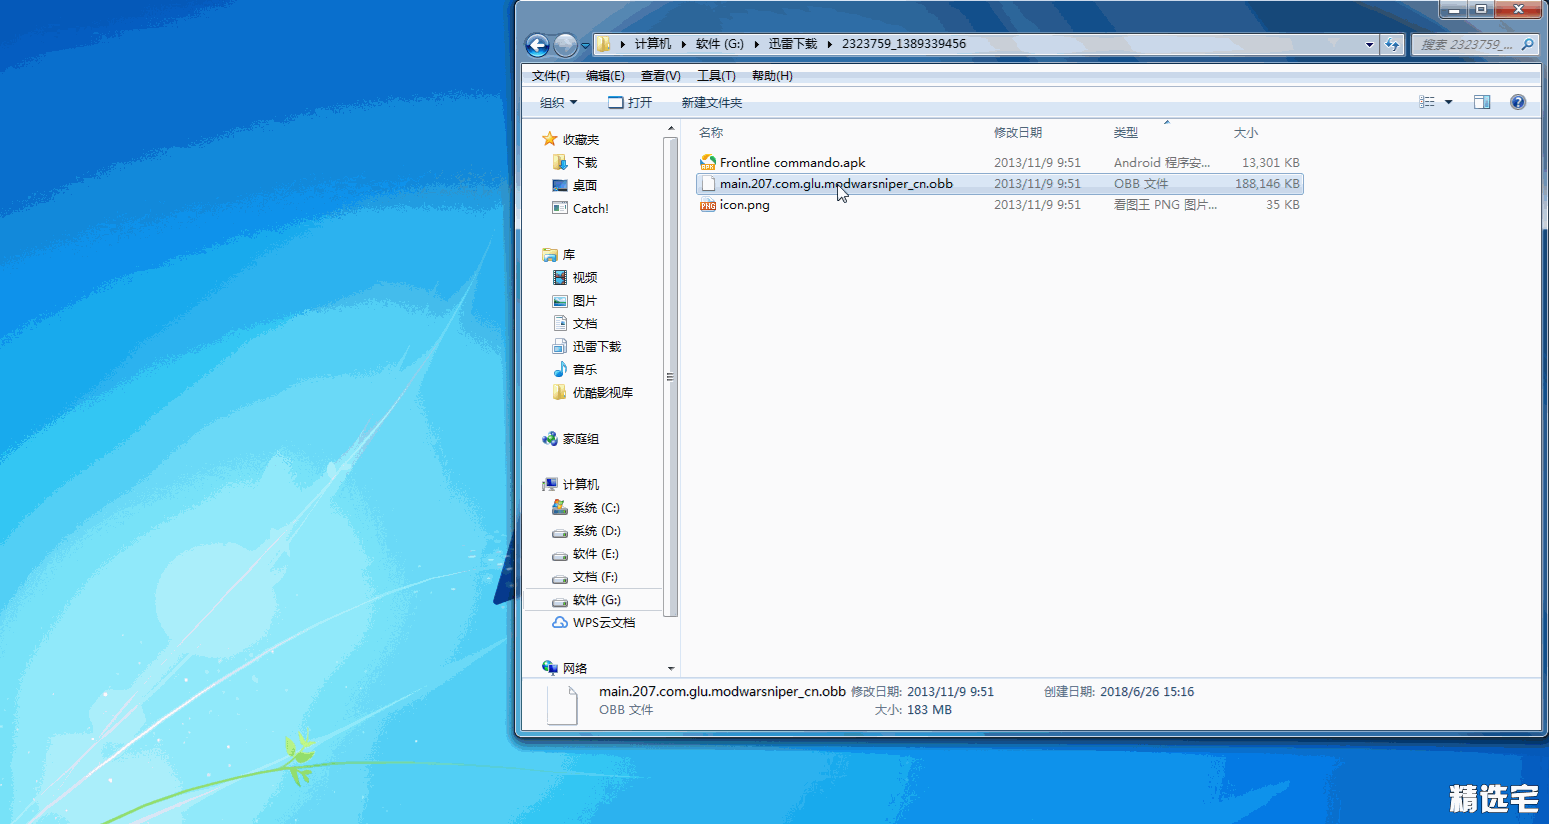Expand the address bar history dropdown arrow

1369,44
